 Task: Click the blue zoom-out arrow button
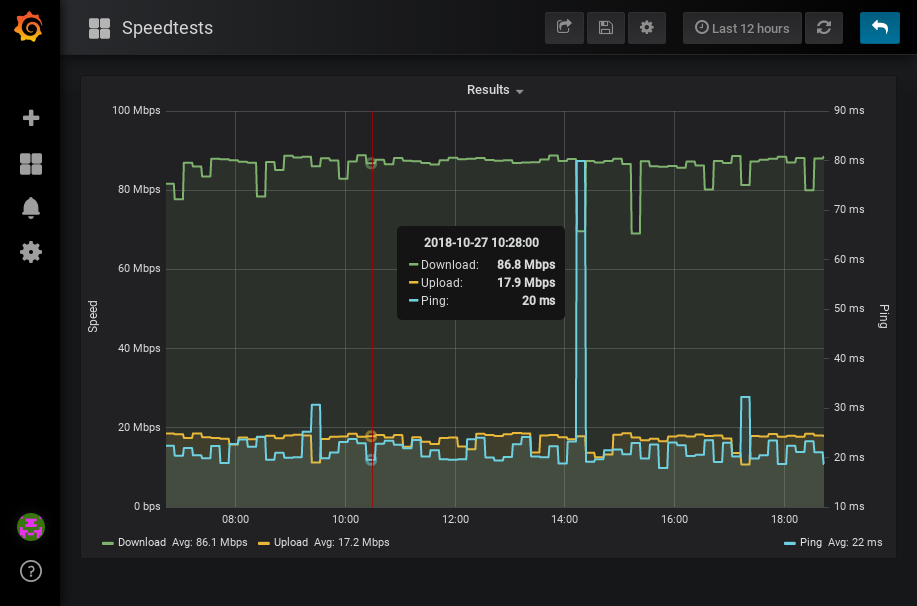click(x=879, y=28)
